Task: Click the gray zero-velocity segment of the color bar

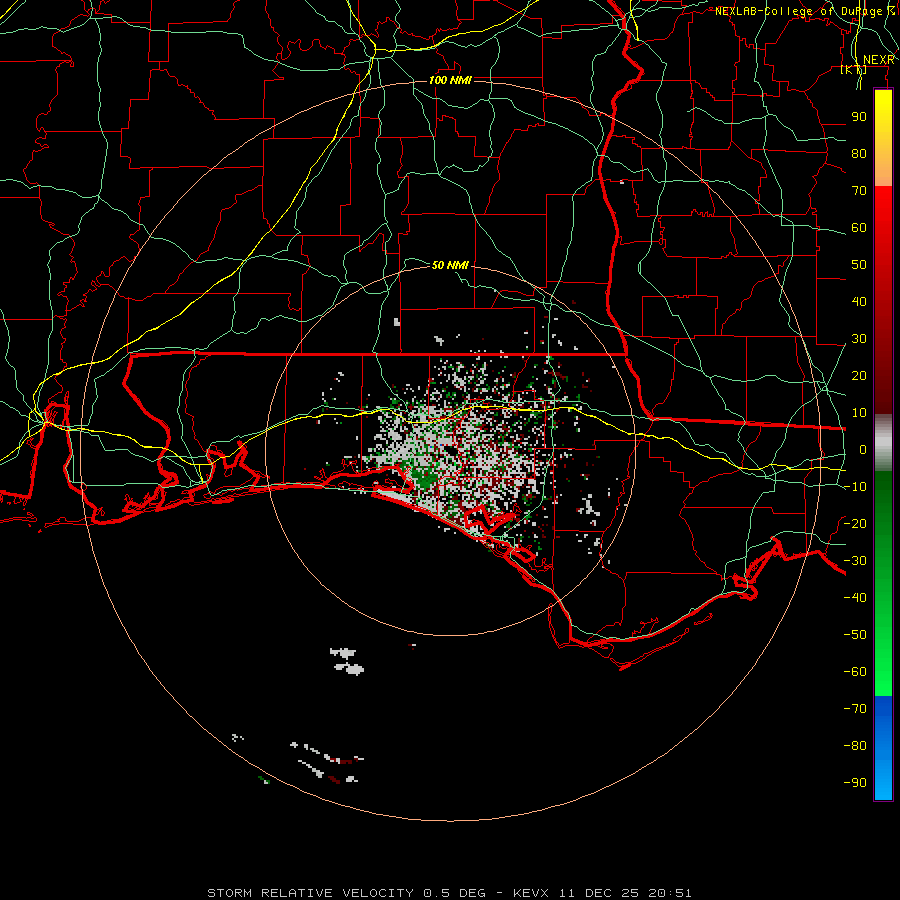Action: (883, 443)
